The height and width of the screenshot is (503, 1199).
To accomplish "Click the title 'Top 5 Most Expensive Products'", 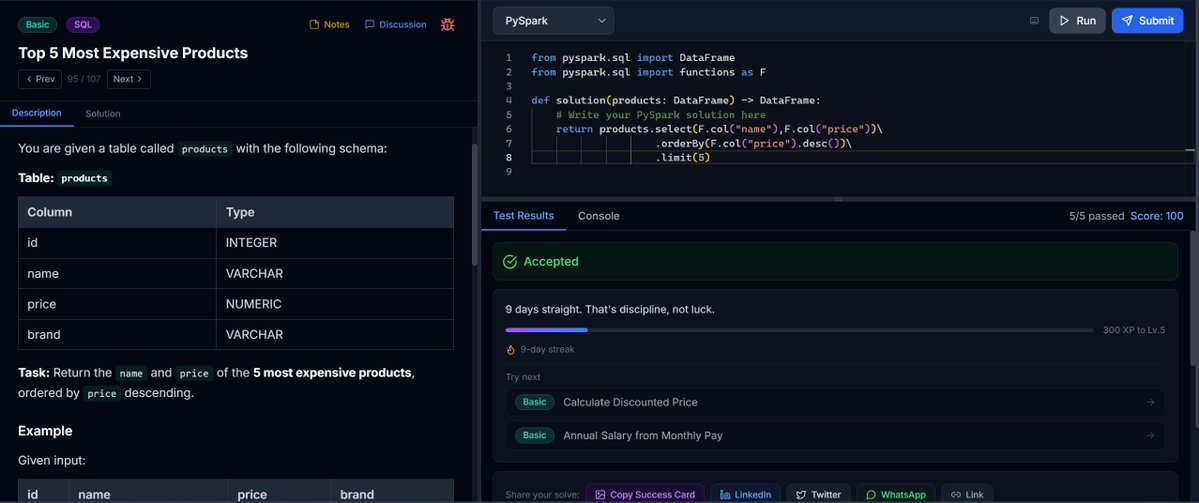I will (133, 54).
